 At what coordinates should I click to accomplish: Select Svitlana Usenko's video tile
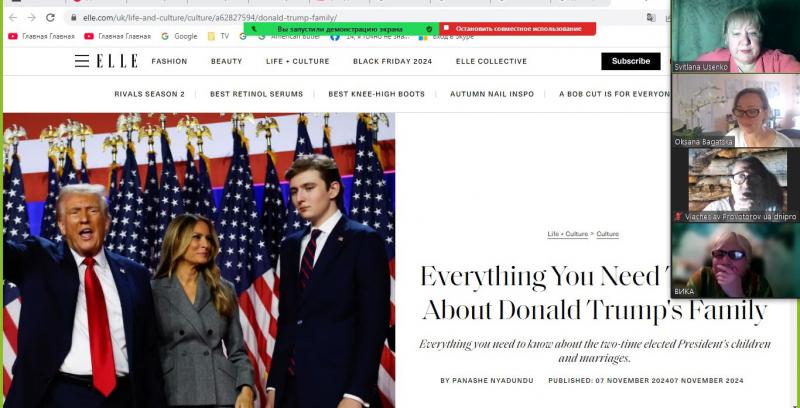[735, 36]
